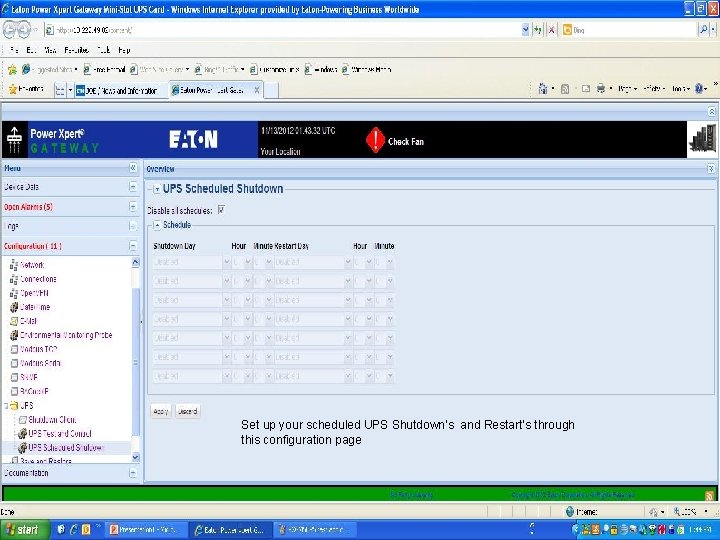Open the Safety command bar menu
This screenshot has width=720, height=540.
pyautogui.click(x=653, y=89)
